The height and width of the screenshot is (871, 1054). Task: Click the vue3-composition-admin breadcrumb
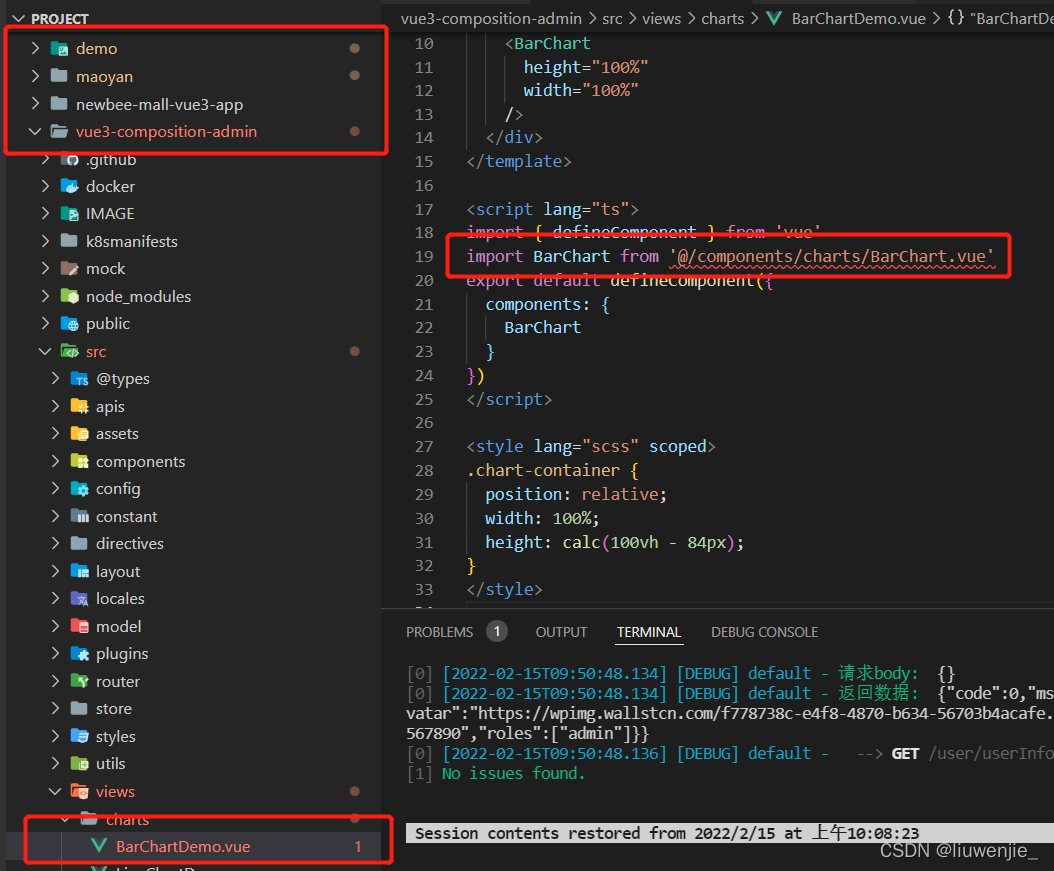point(491,19)
